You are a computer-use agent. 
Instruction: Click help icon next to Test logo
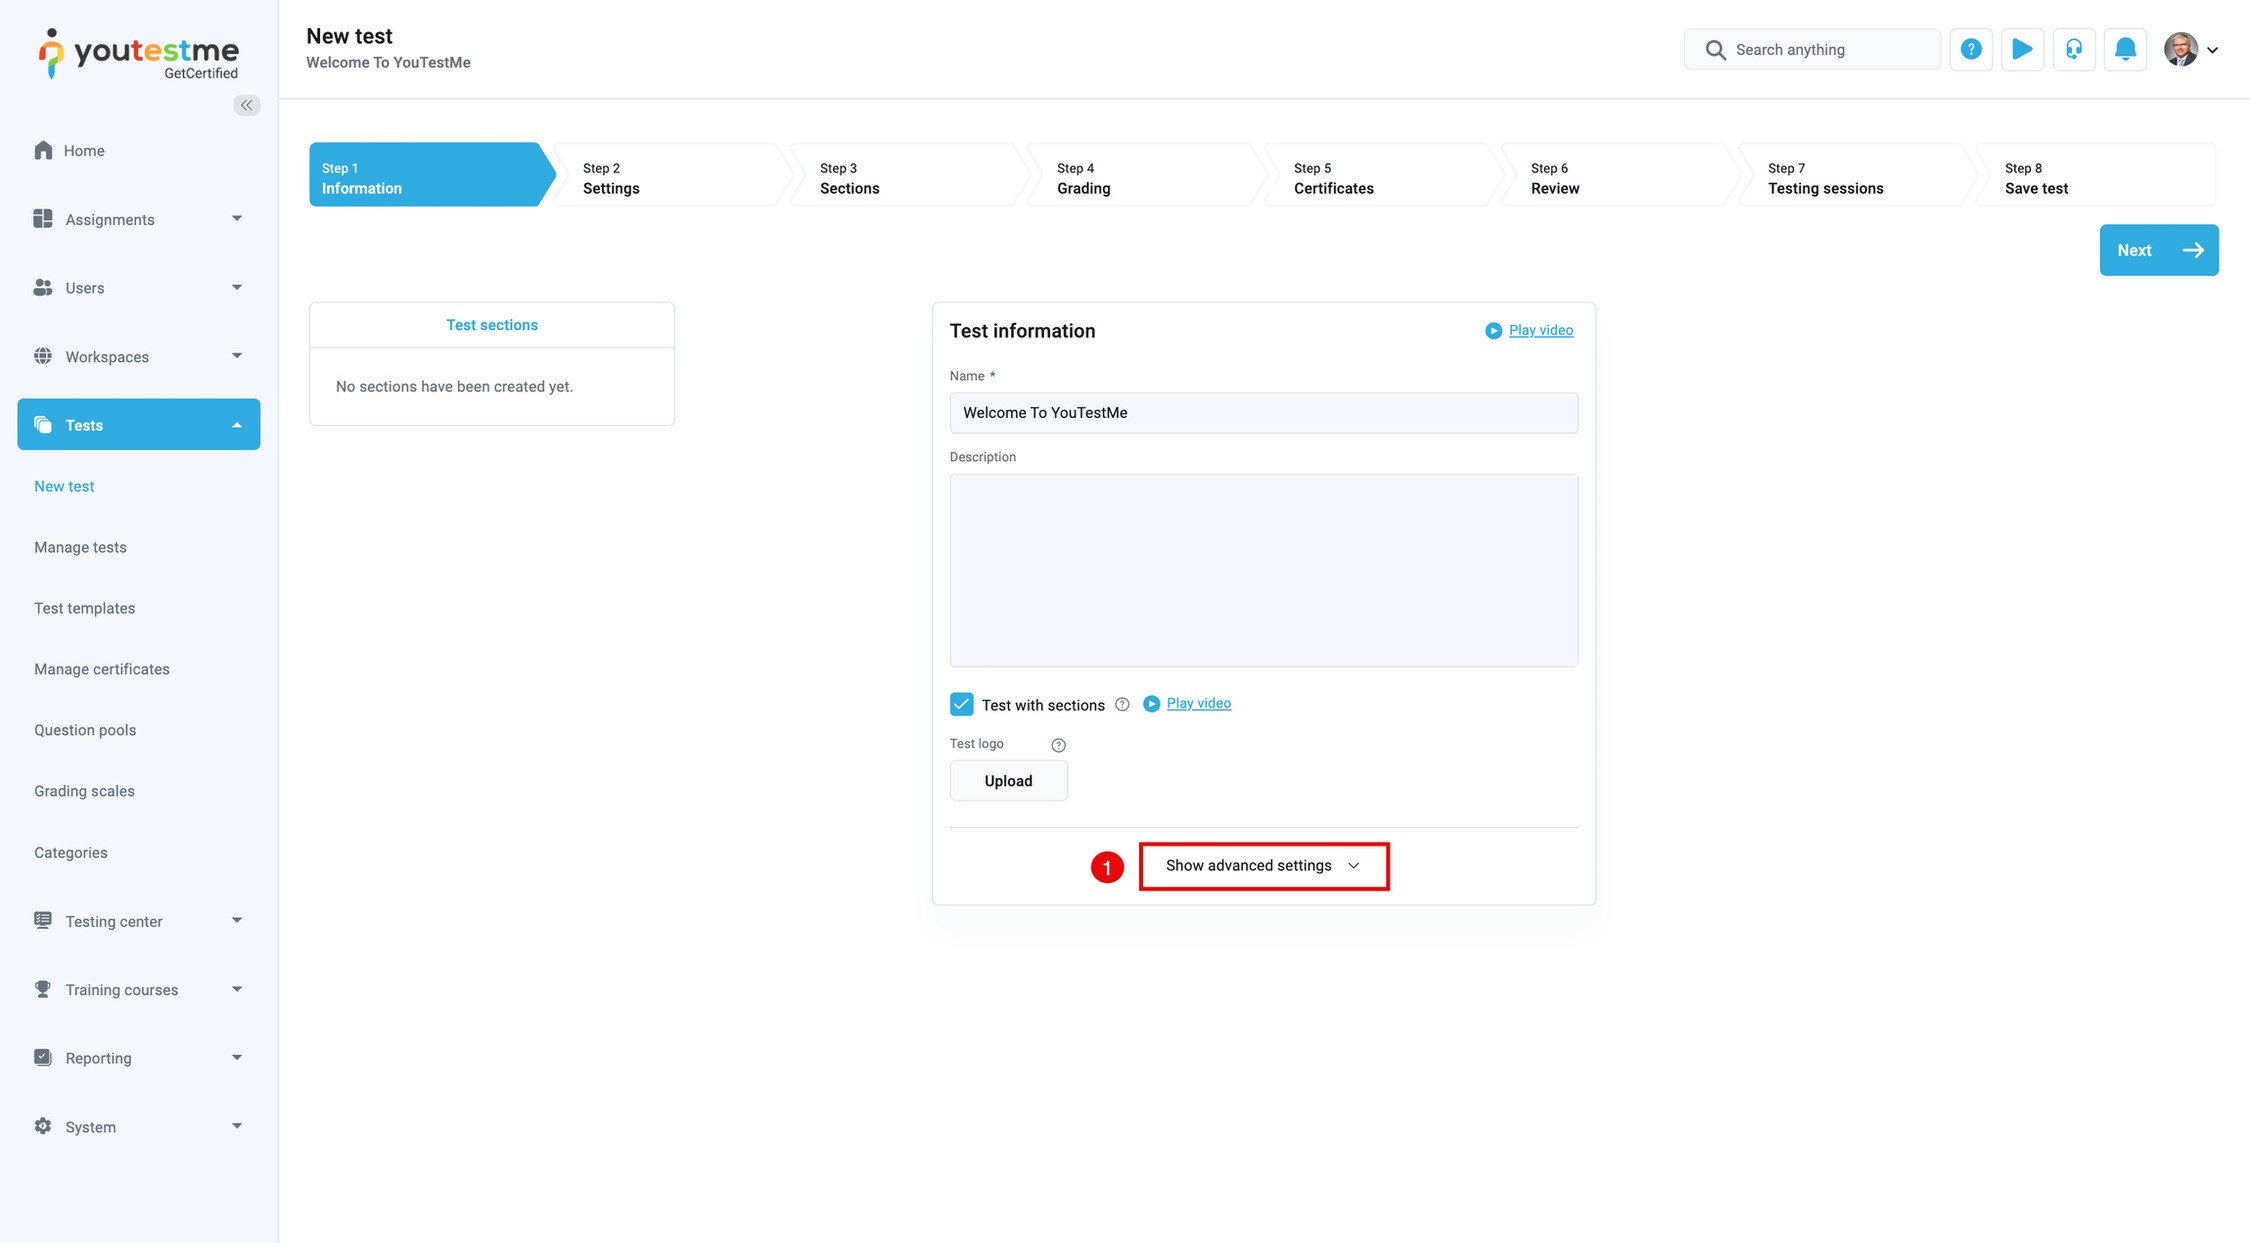[1058, 745]
